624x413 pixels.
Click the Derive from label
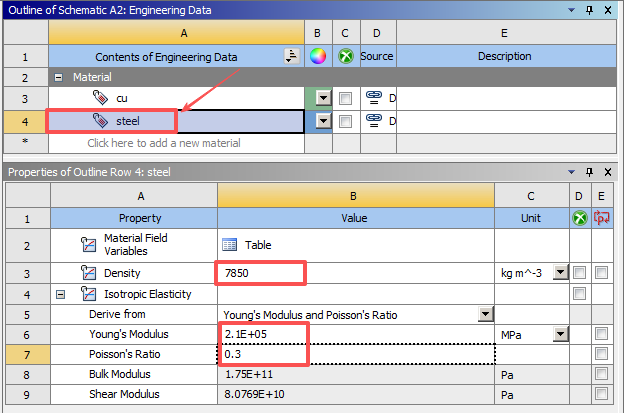click(117, 314)
